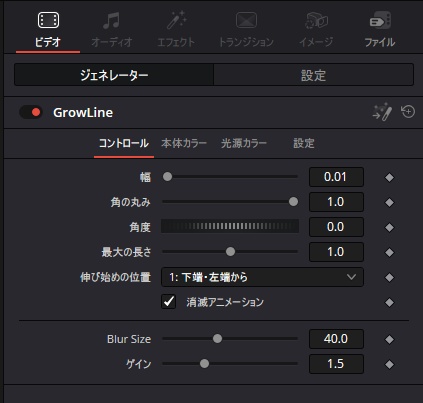
Task: Click the 幅 value field 0.01
Action: pos(336,177)
